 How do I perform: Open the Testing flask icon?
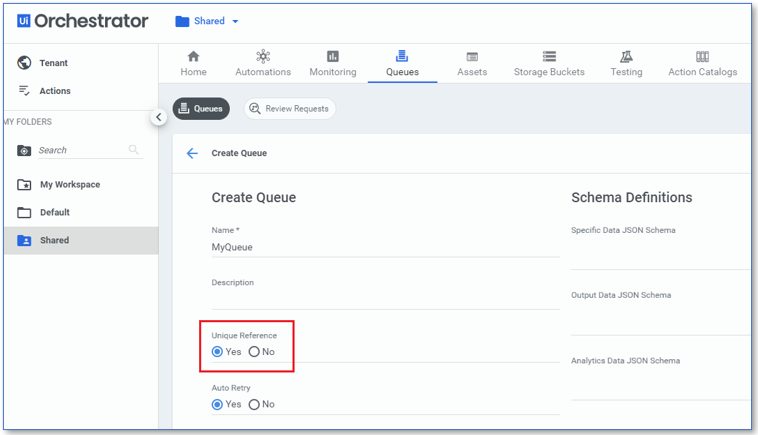point(626,57)
